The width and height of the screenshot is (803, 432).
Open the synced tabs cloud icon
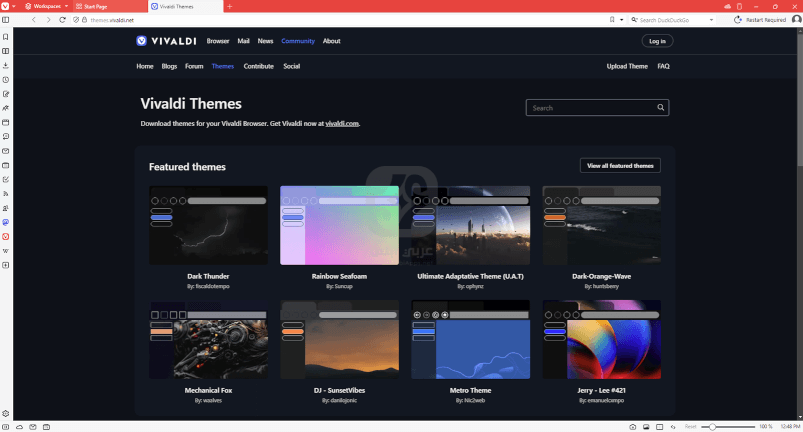point(727,6)
